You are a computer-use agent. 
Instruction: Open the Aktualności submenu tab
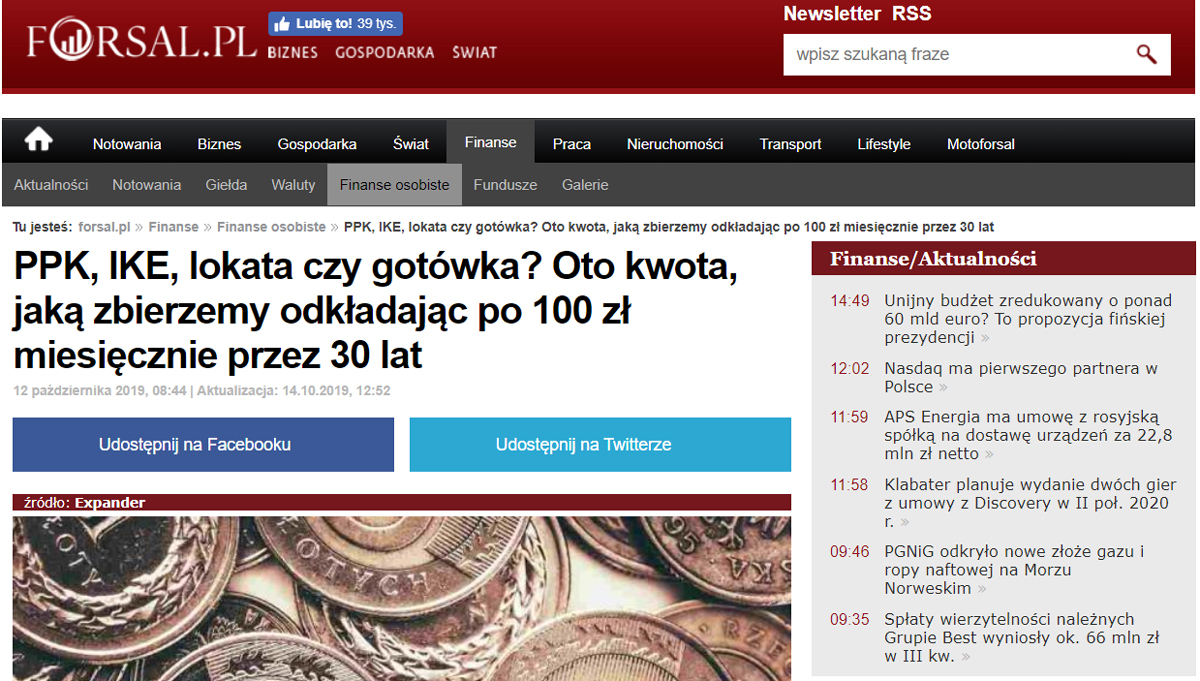tap(51, 185)
